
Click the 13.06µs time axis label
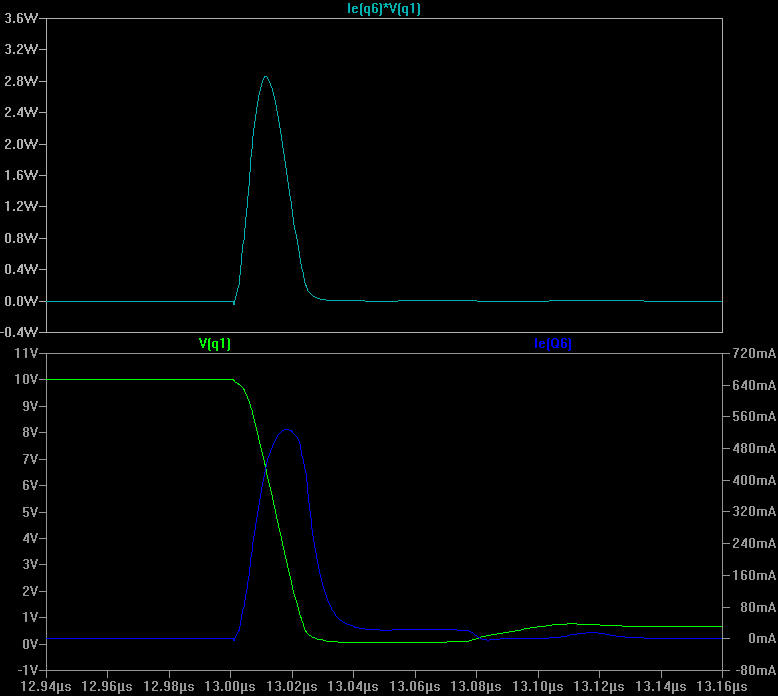415,687
